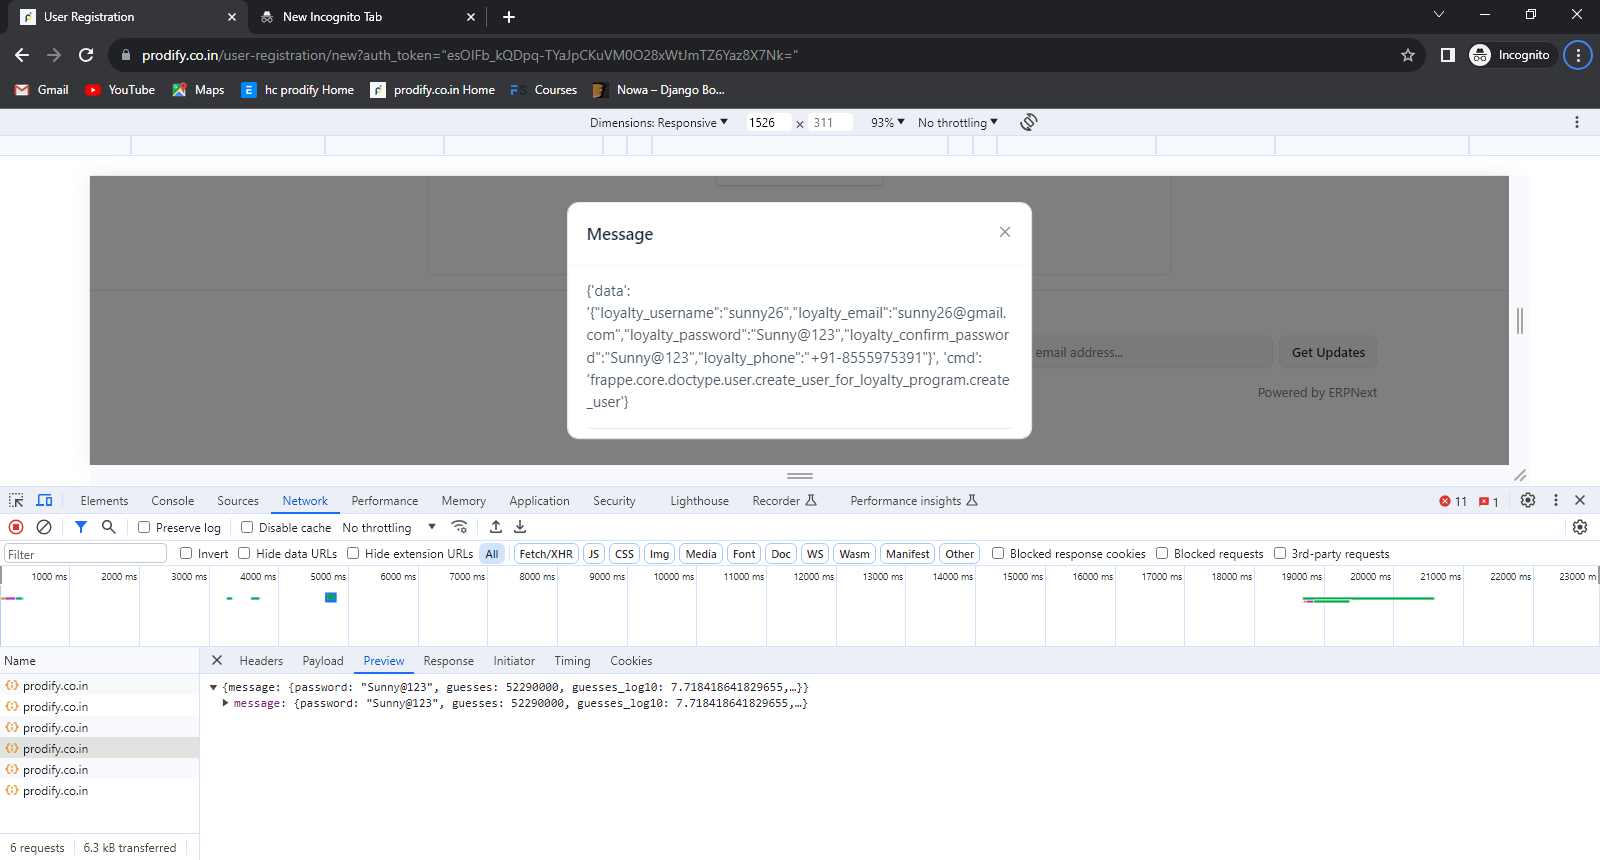Viewport: 1600px width, 860px height.
Task: Open the Response tab
Action: tap(448, 661)
